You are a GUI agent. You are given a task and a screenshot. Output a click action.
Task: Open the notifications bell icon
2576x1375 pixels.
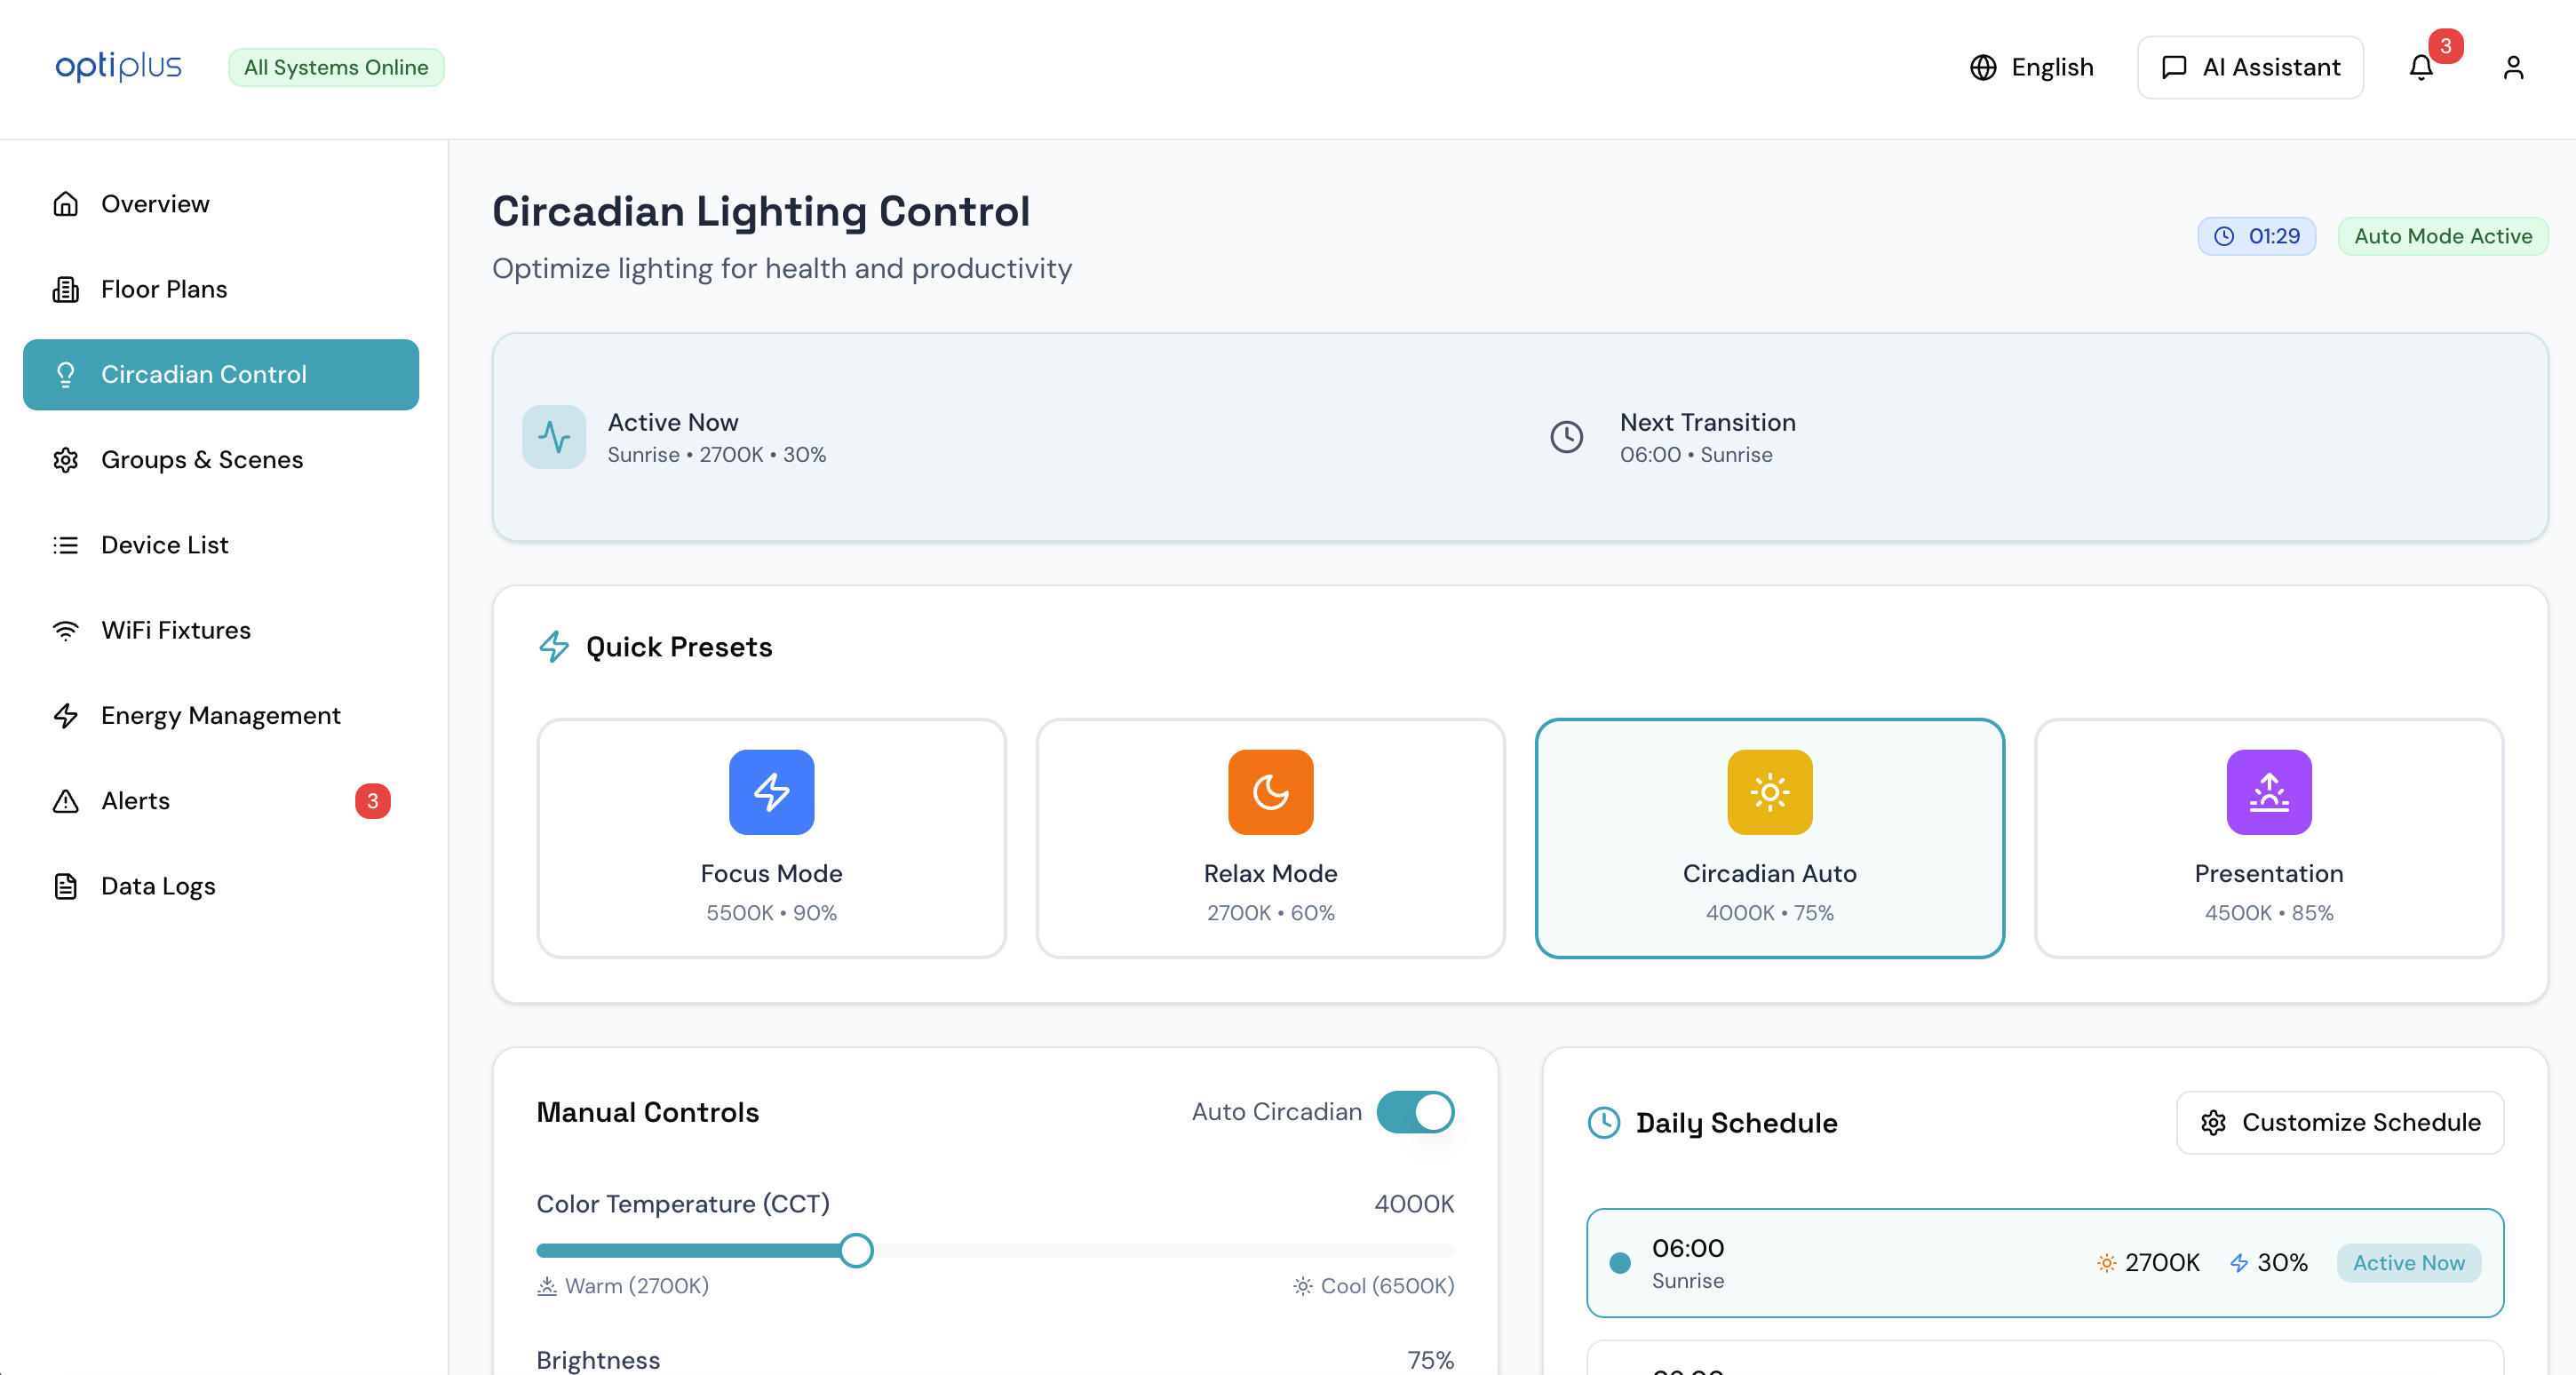tap(2421, 67)
